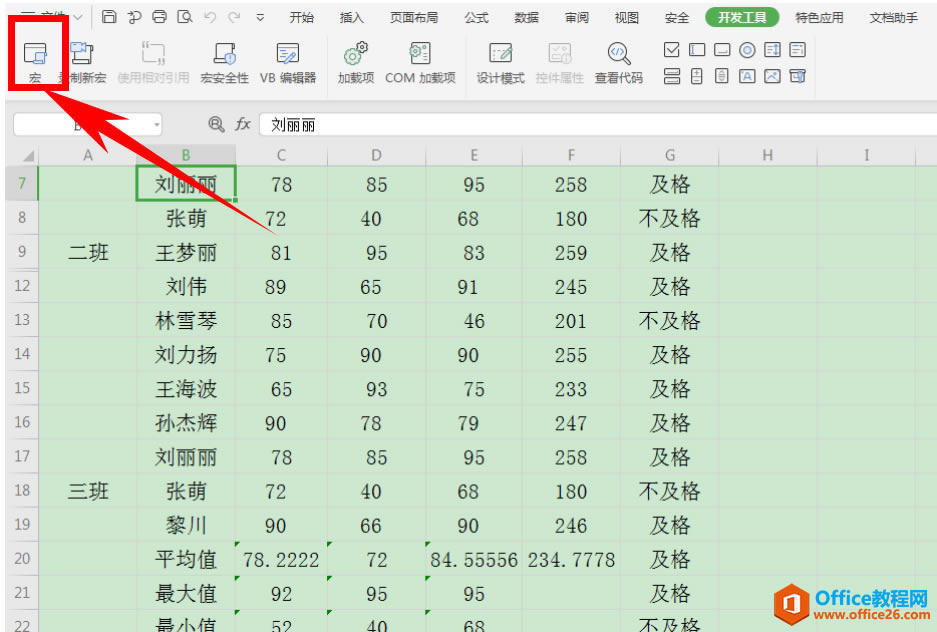Insert a toggle button control
Screen dimensions: 937x632
tap(672, 76)
